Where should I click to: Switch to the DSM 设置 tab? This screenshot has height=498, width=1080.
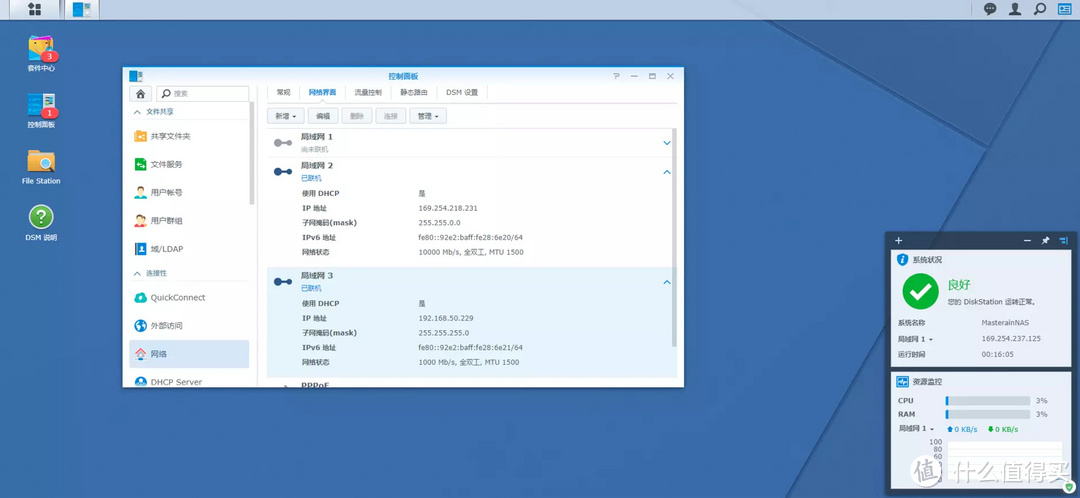[x=462, y=92]
